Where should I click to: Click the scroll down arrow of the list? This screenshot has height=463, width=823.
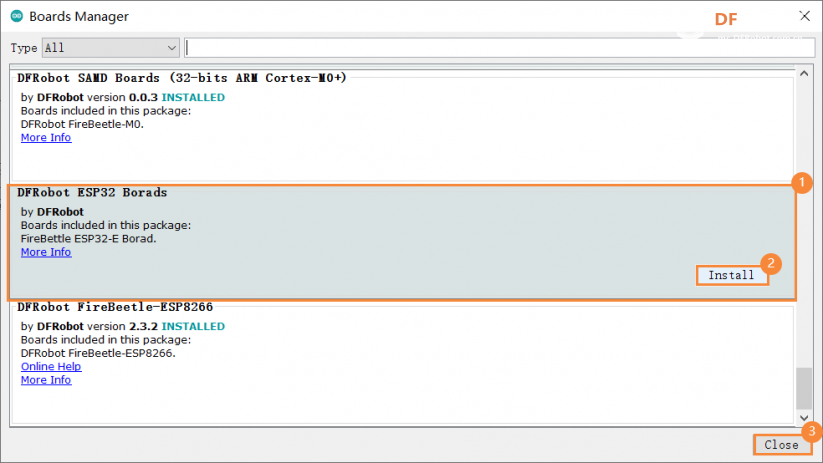[804, 418]
